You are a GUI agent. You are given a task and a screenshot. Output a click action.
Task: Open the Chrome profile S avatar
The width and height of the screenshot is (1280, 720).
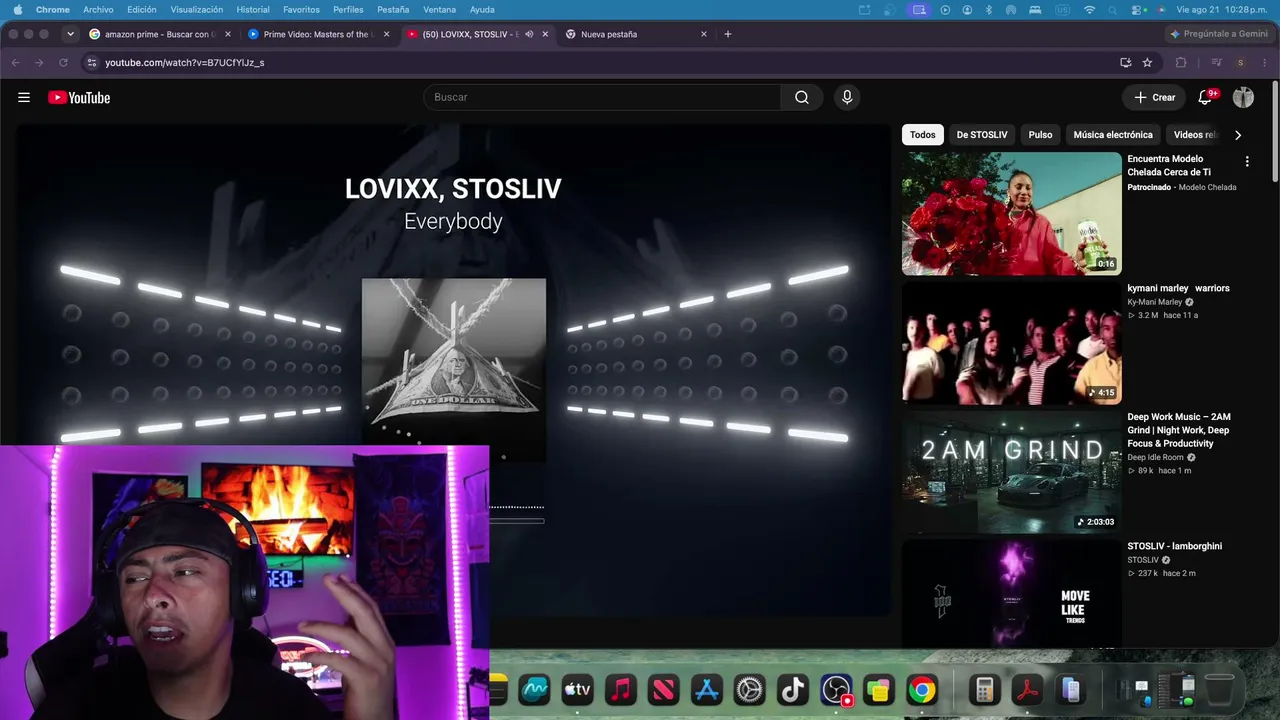[x=1240, y=62]
